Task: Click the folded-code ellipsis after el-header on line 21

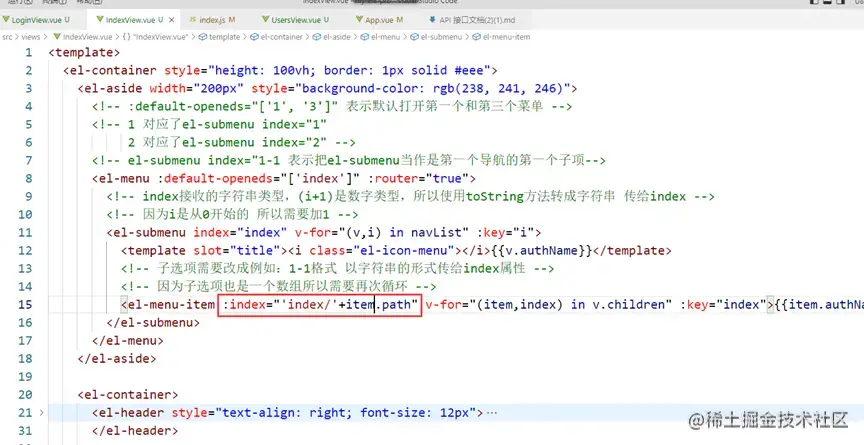Action: [x=492, y=413]
